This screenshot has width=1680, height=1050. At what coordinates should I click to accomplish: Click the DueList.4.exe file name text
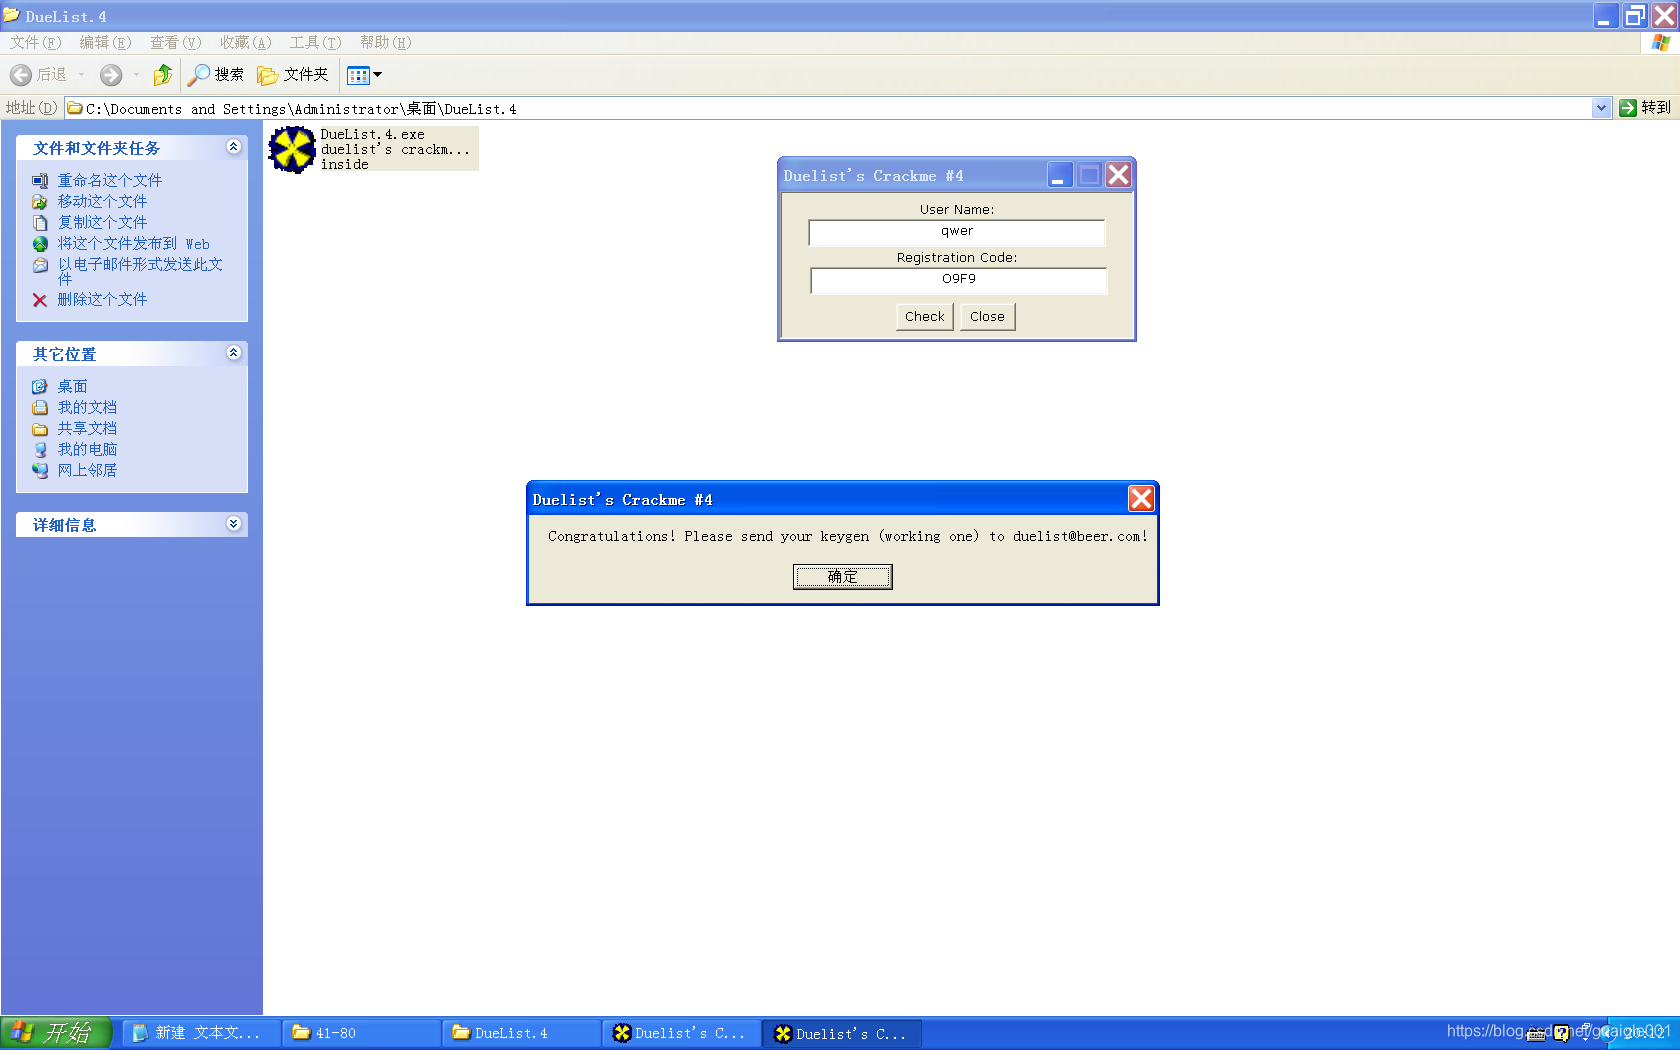tap(372, 135)
